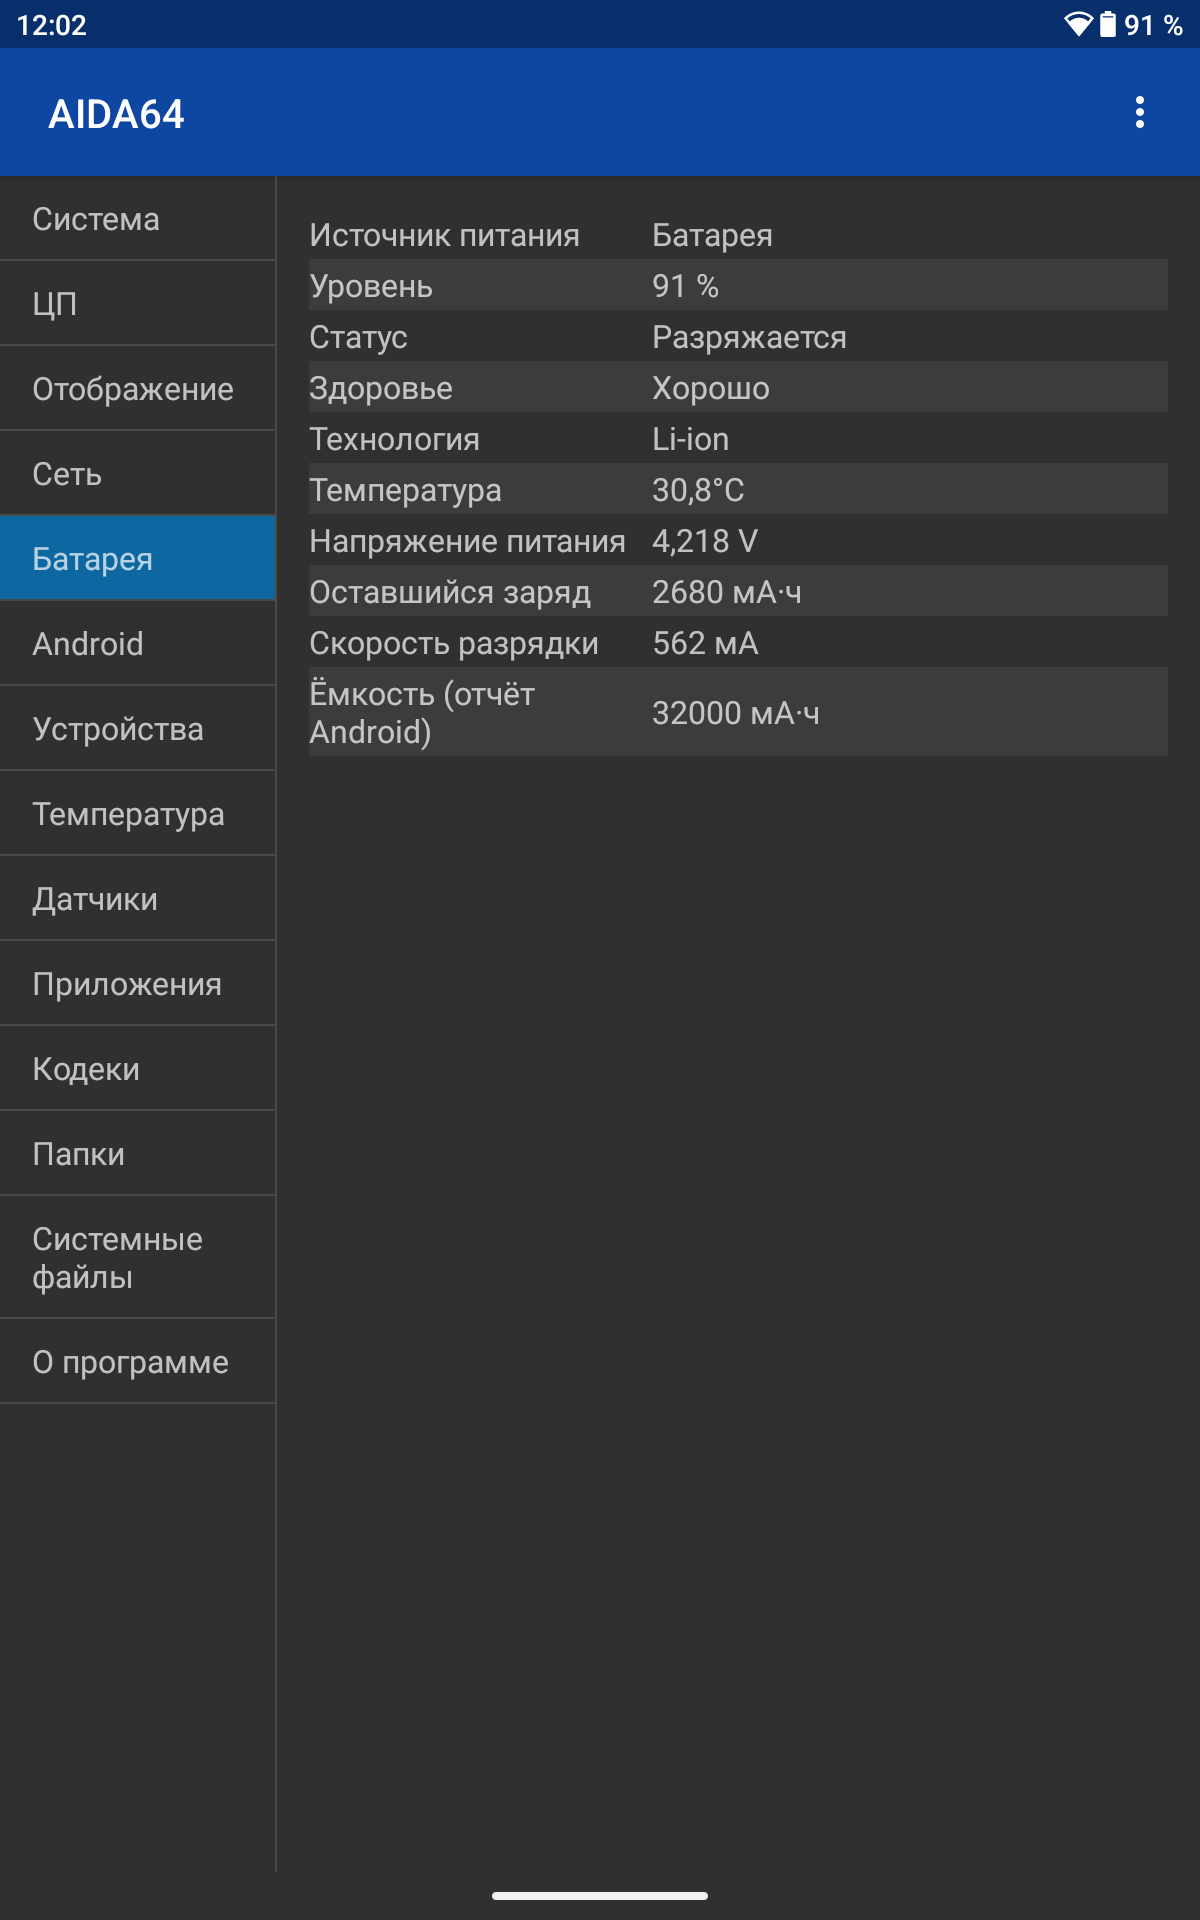View the Кодеки section
Image resolution: width=1200 pixels, height=1920 pixels.
click(x=138, y=1069)
